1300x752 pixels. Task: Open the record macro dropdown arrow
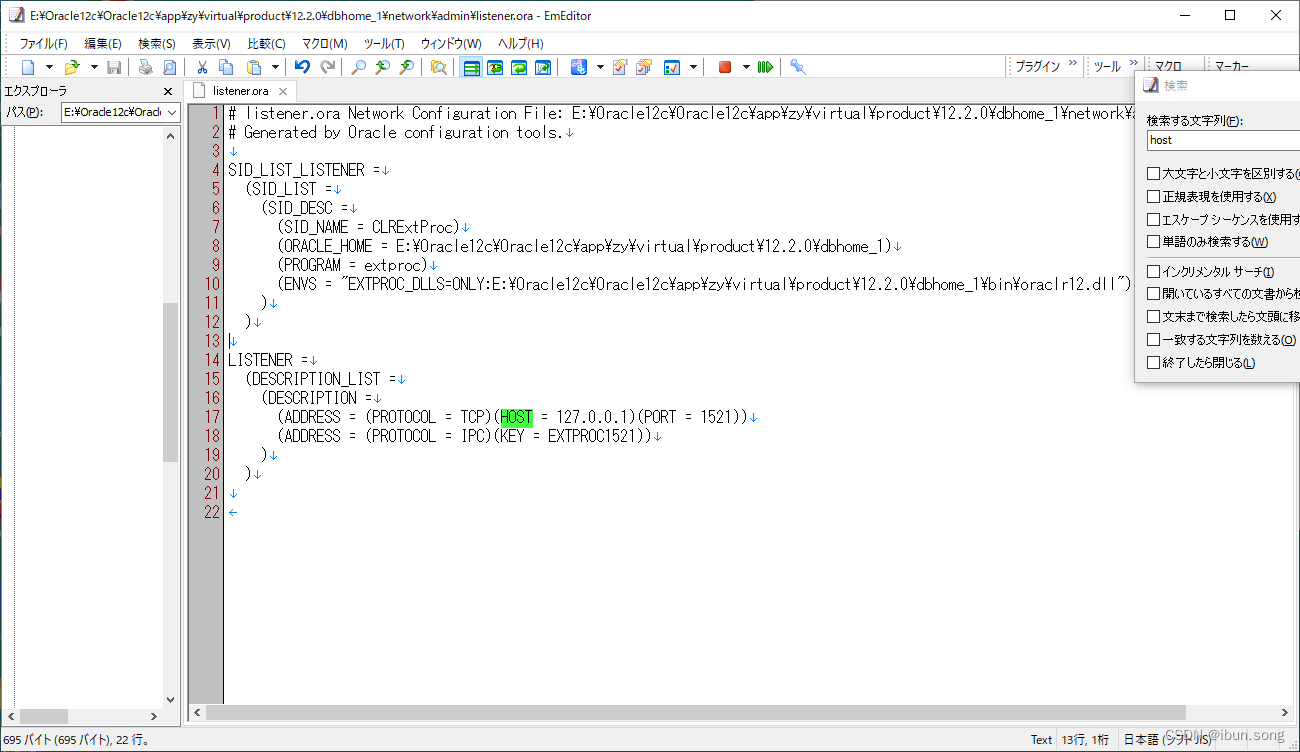pos(746,67)
